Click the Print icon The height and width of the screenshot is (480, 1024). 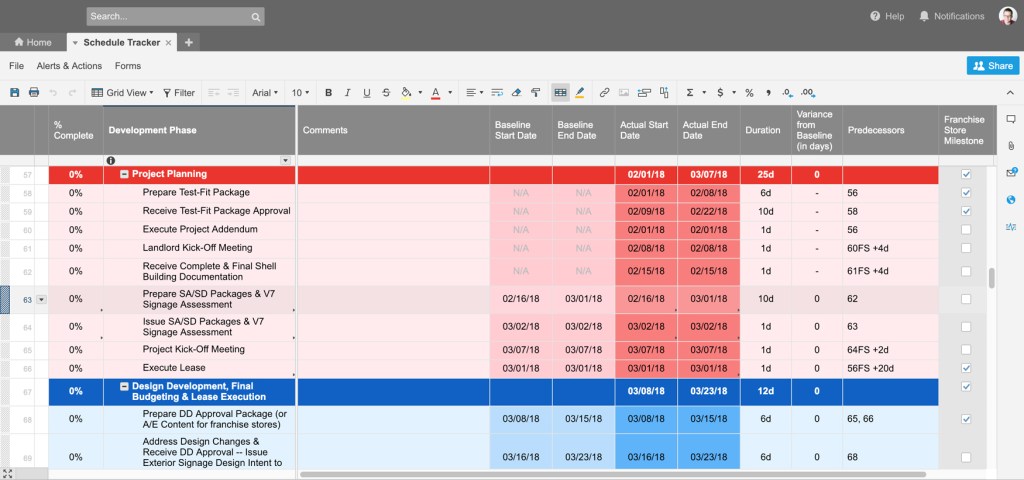tap(34, 93)
